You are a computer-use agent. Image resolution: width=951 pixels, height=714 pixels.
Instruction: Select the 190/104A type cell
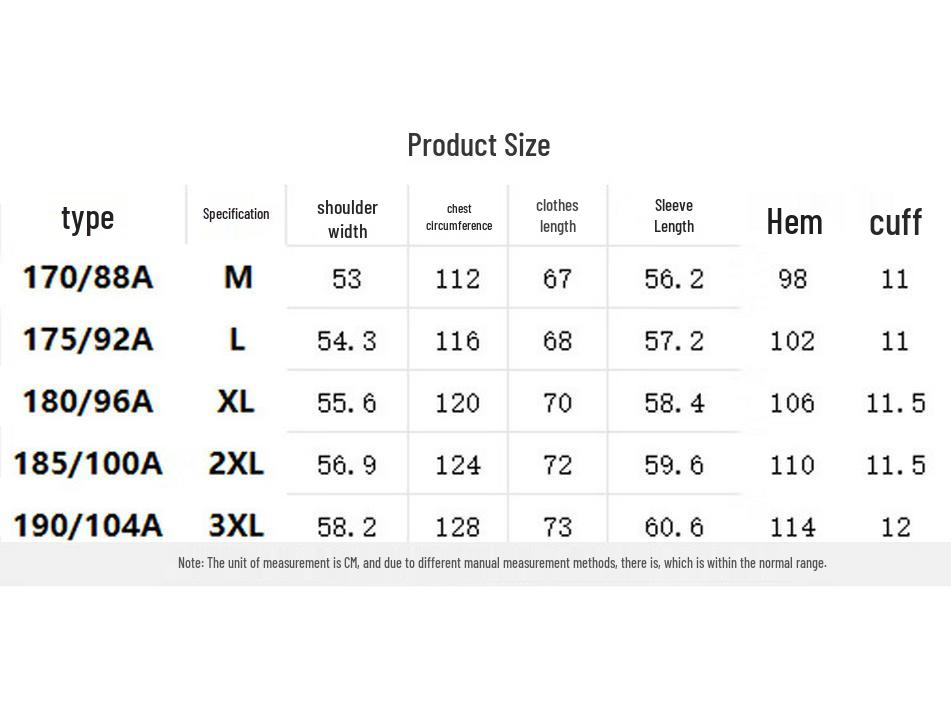(88, 524)
